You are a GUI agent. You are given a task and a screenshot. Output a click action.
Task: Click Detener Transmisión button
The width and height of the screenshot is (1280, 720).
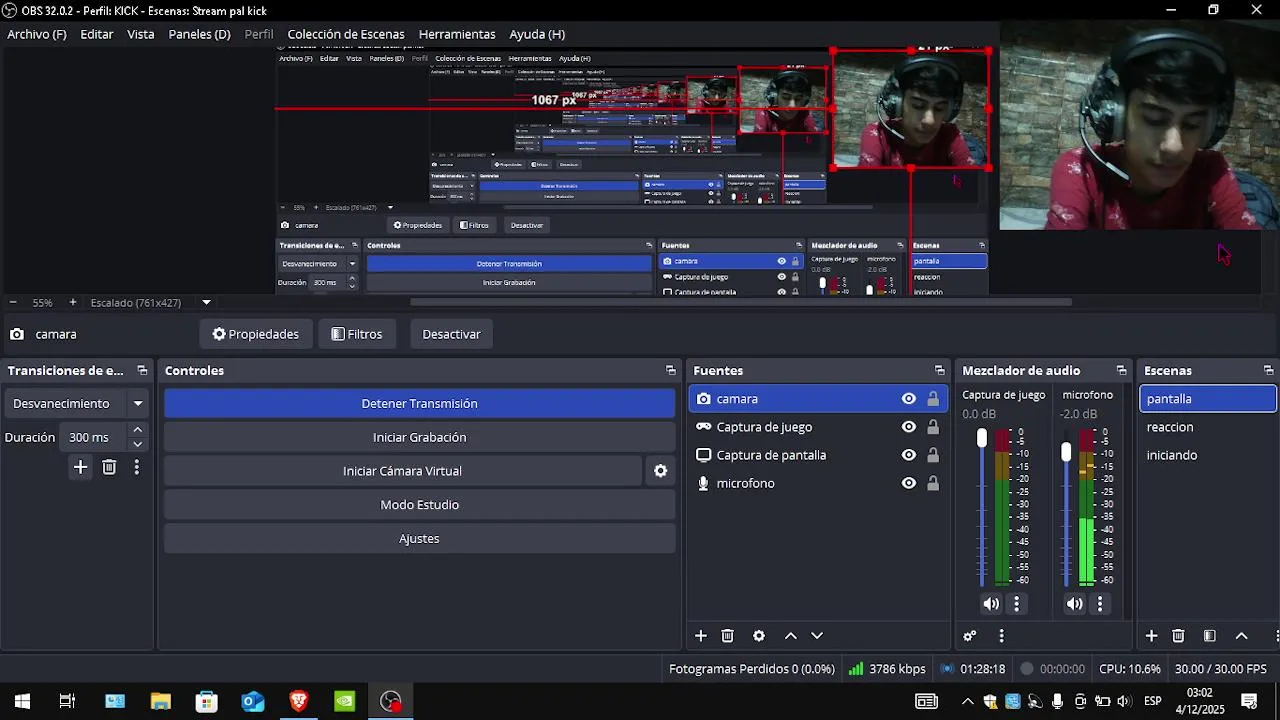(420, 404)
